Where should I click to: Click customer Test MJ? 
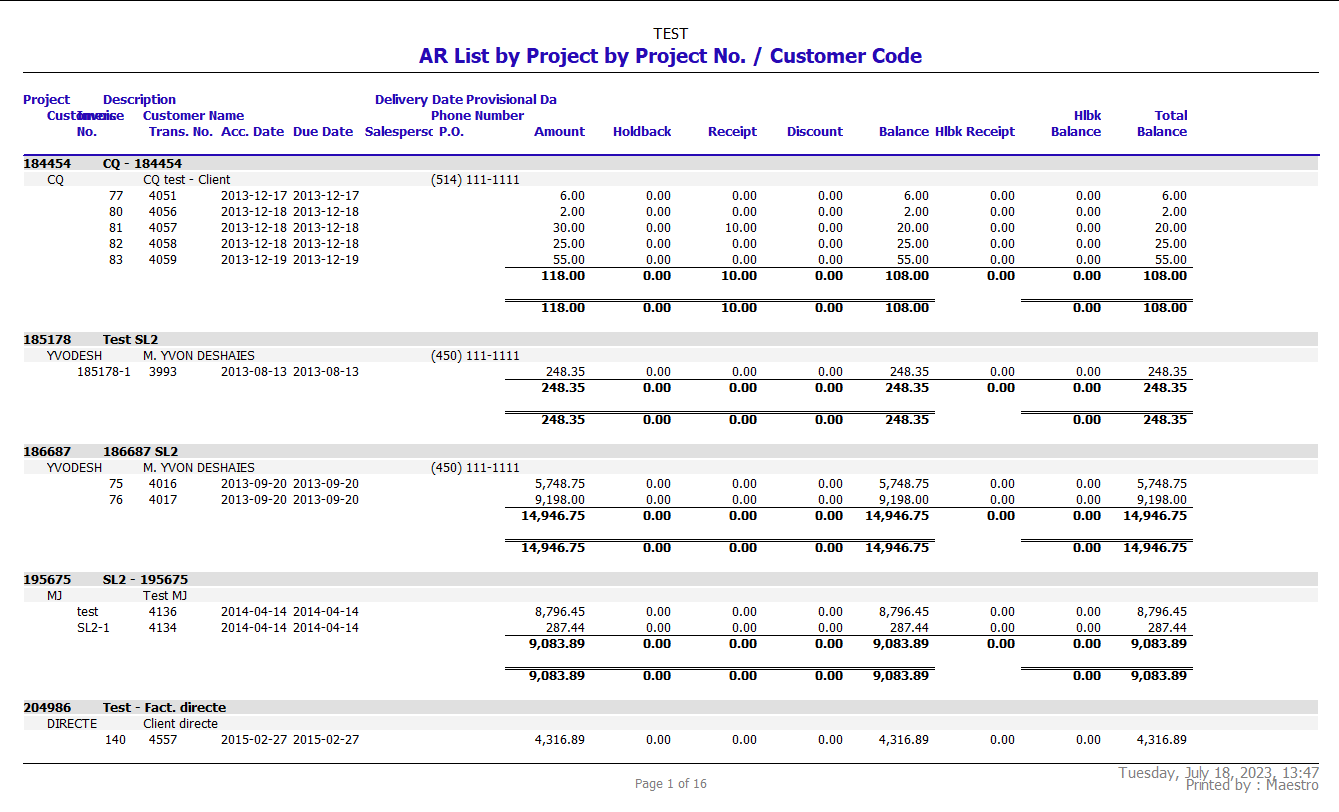(165, 596)
